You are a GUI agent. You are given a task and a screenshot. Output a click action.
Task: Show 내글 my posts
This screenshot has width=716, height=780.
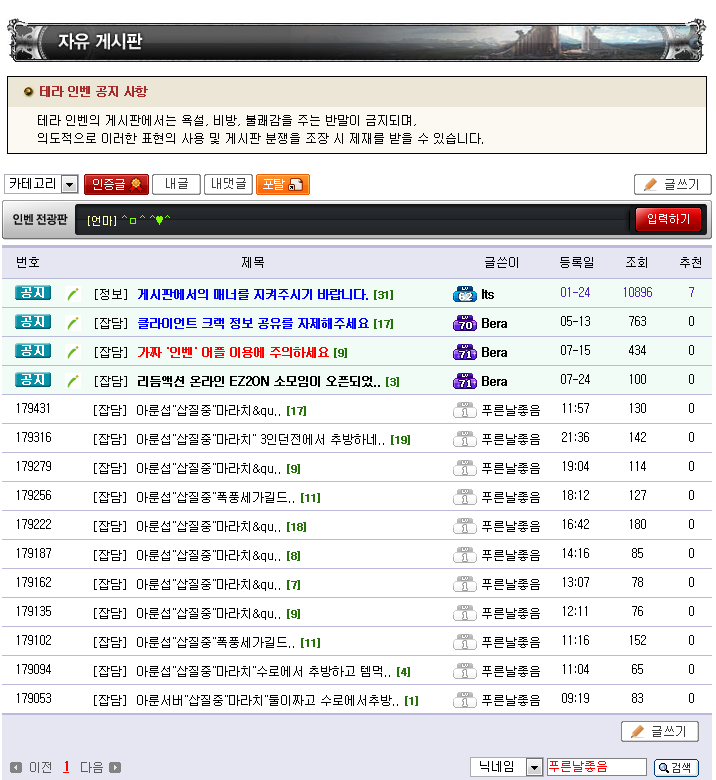coord(176,184)
